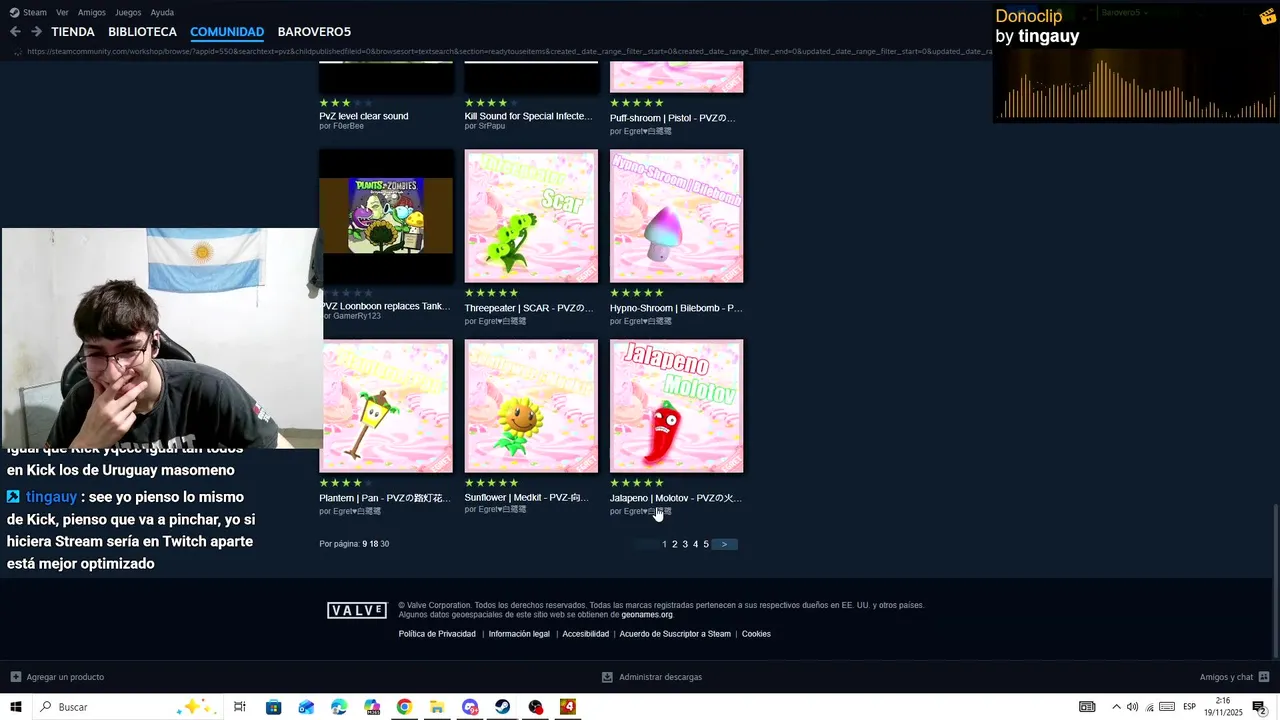Open the BAROVERO5 profile tab
Viewport: 1280px width, 720px height.
[314, 32]
